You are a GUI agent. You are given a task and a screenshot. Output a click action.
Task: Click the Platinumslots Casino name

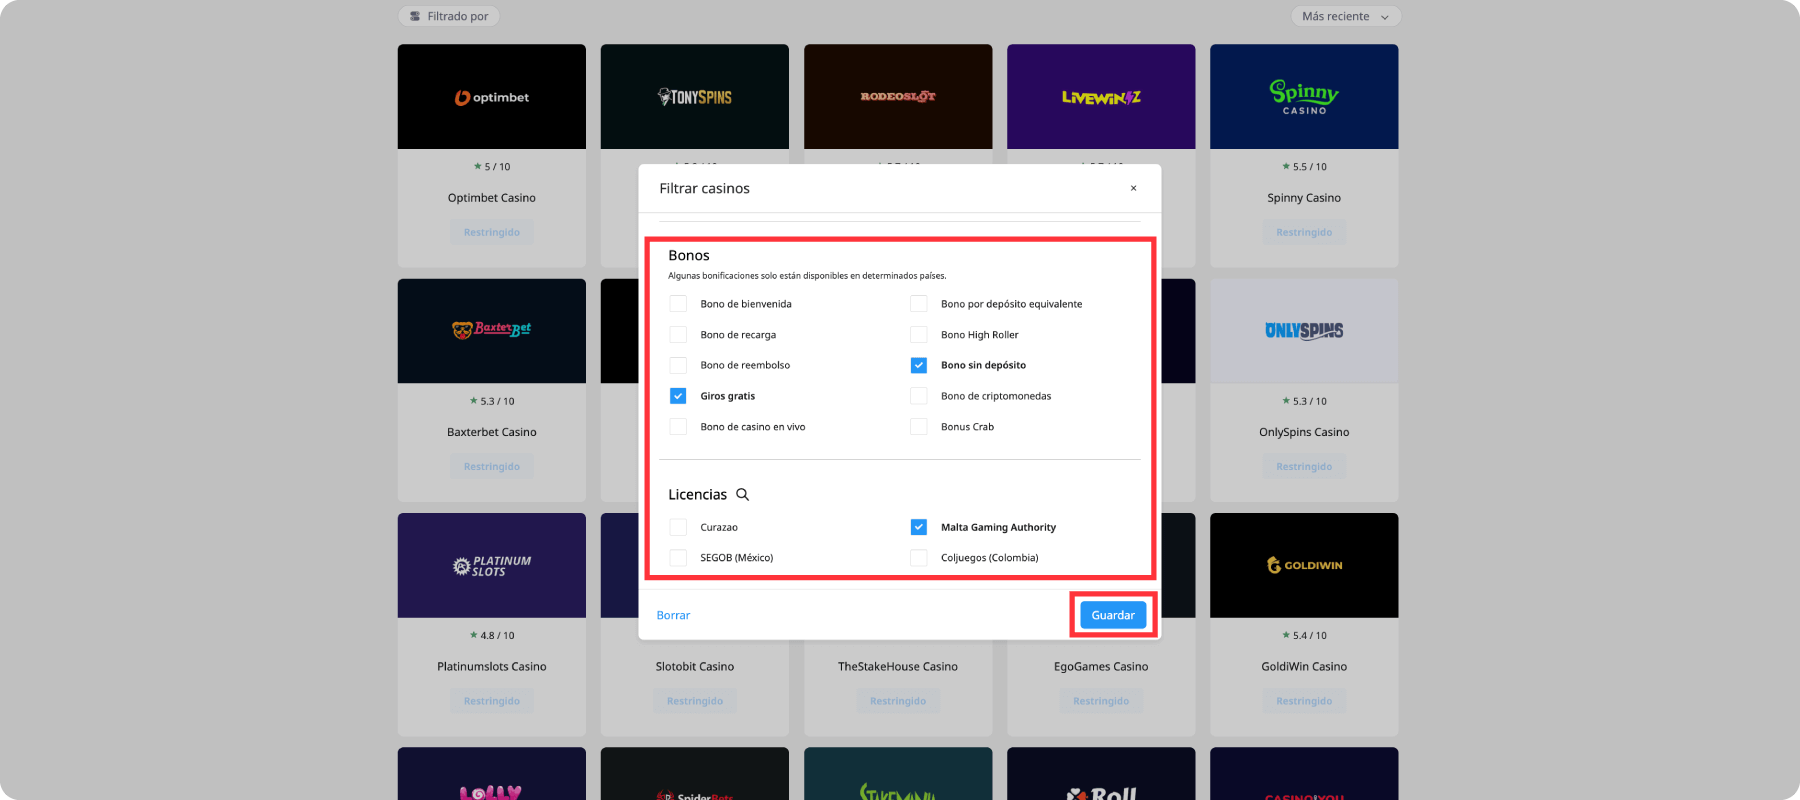click(492, 667)
